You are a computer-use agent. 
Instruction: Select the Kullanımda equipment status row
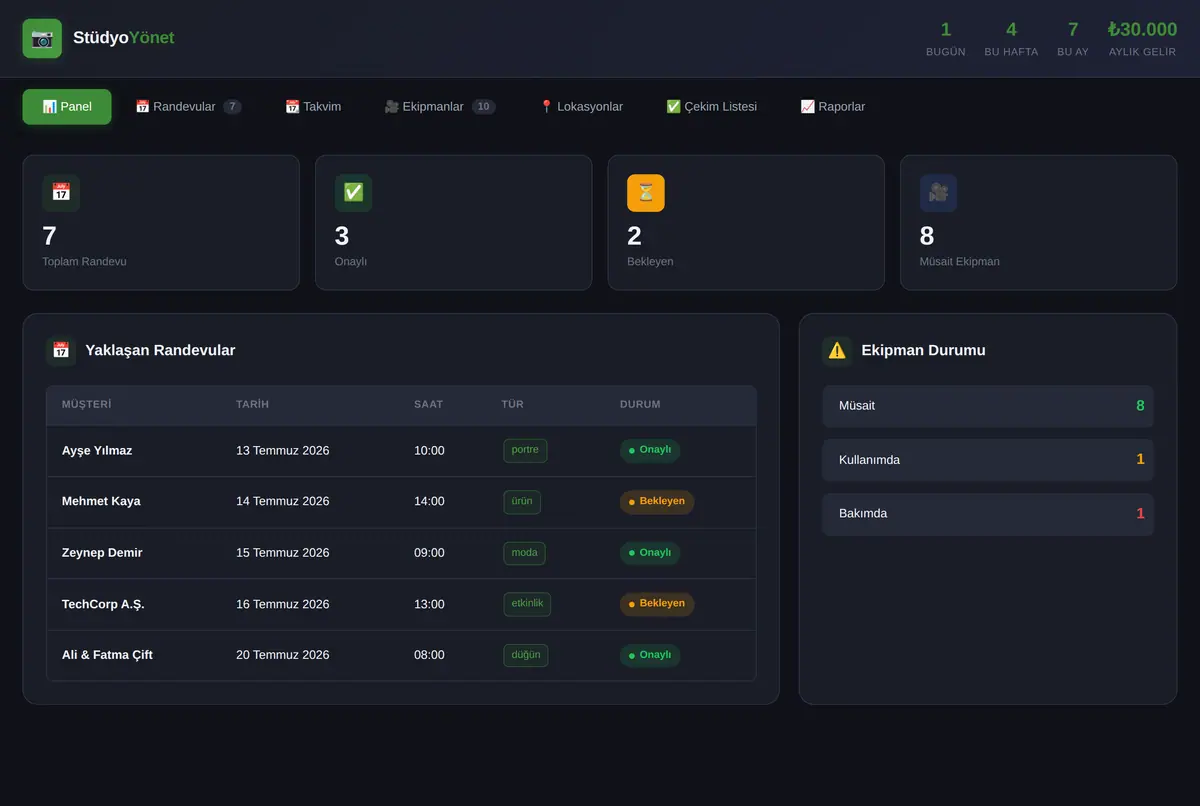point(988,460)
